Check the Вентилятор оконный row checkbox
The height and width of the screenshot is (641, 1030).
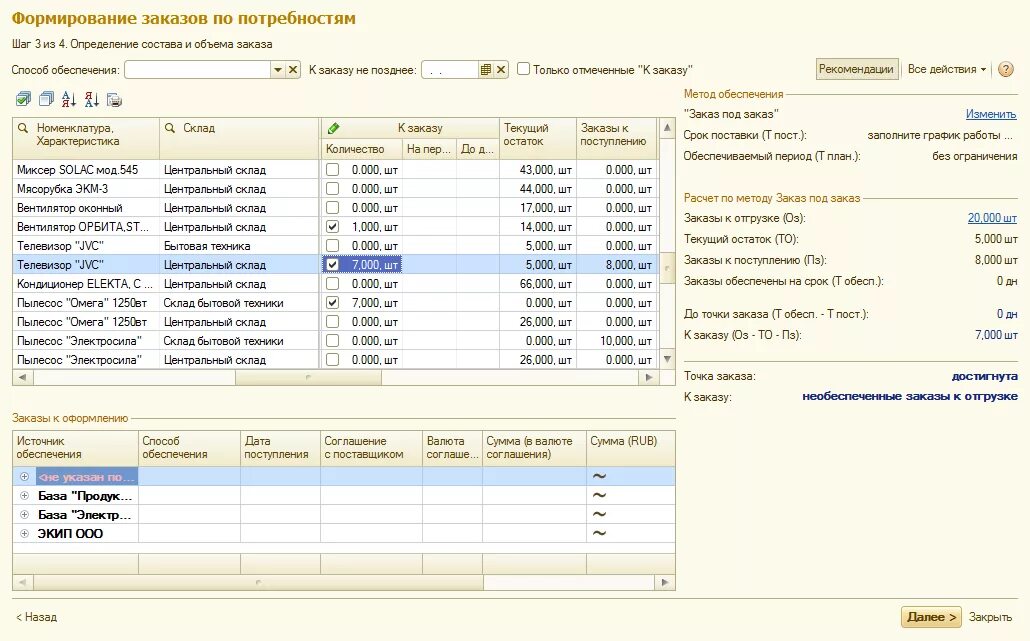332,208
